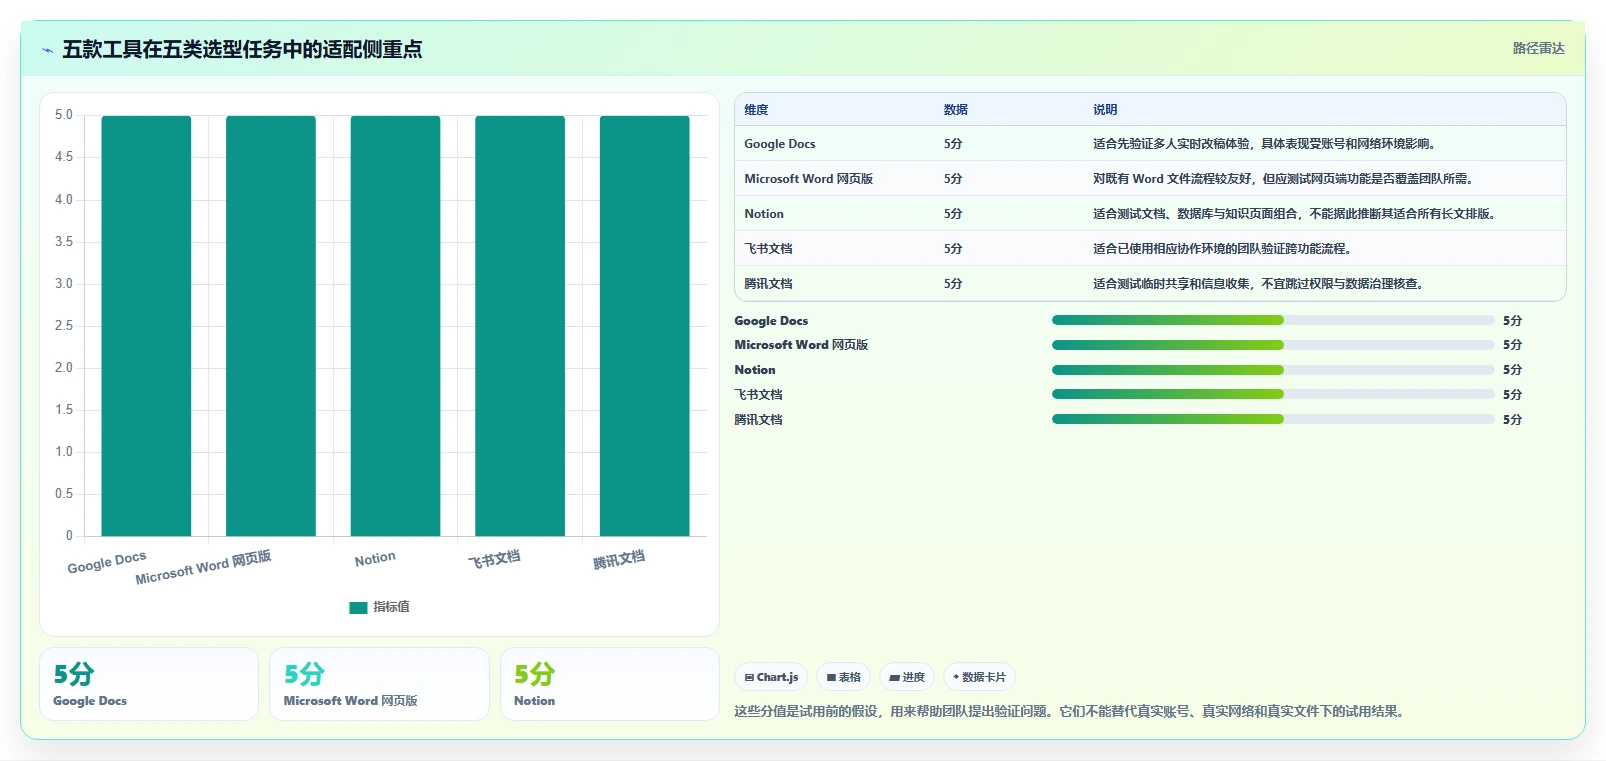1606x761 pixels.
Task: Click the Google Docs x-axis label
Action: pyautogui.click(x=107, y=563)
